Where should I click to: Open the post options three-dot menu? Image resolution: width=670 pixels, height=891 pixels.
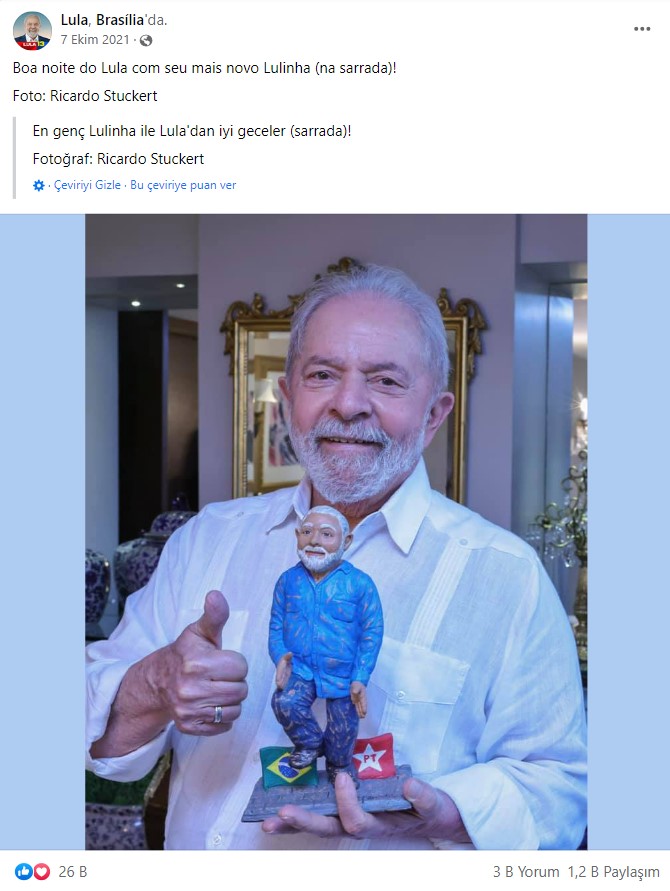642,29
